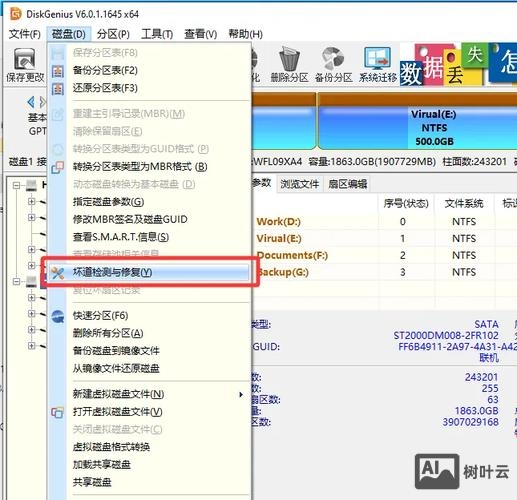The image size is (517, 500).
Task: Open the 帮助(H) menu
Action: pos(245,34)
